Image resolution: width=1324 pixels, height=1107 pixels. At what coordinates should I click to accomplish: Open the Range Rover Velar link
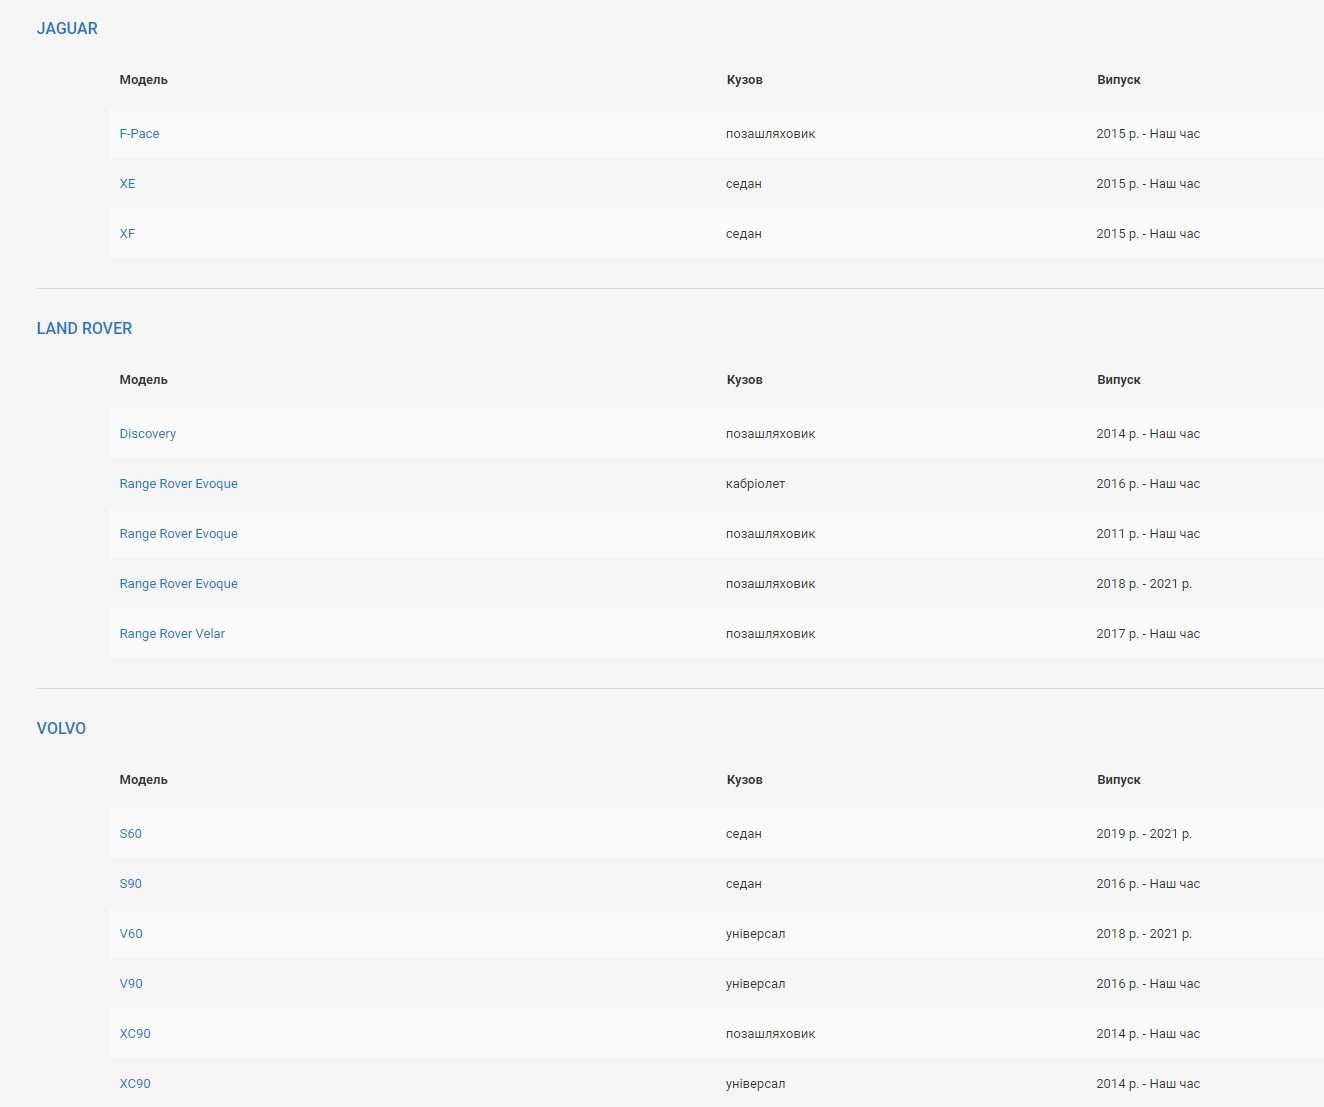[x=172, y=633]
